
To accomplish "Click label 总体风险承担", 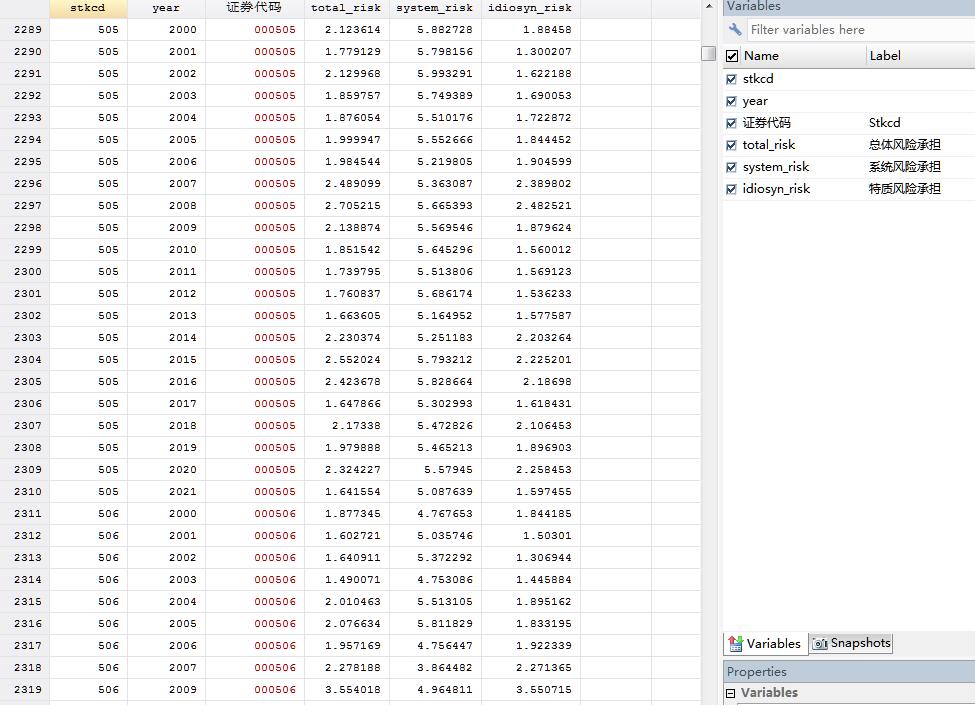I will 905,145.
